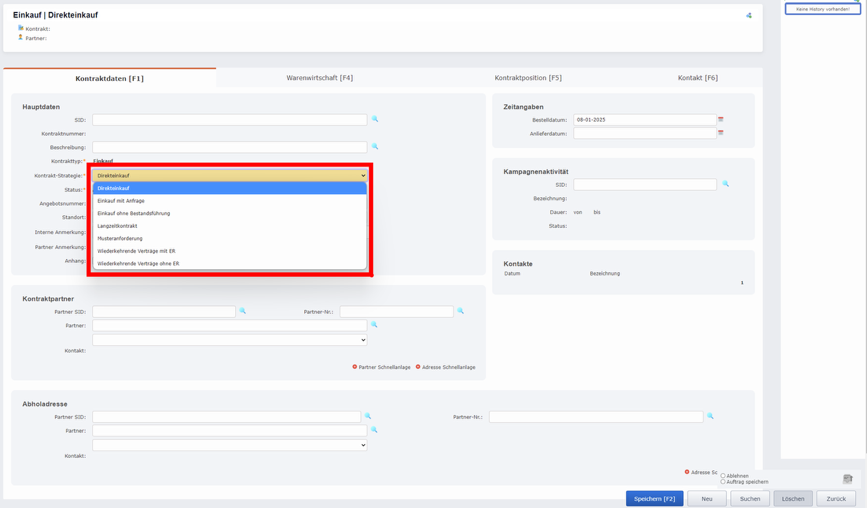The image size is (867, 508).
Task: Open the calendar picker for Anlieferdatum
Action: (721, 133)
